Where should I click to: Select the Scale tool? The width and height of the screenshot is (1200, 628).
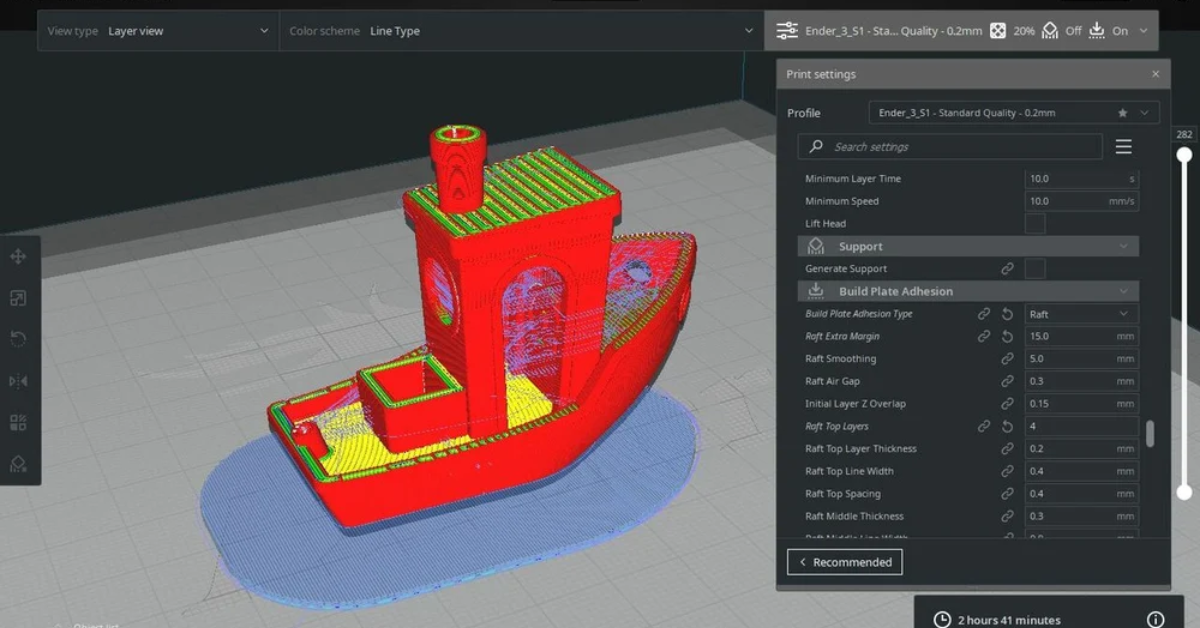[17, 297]
